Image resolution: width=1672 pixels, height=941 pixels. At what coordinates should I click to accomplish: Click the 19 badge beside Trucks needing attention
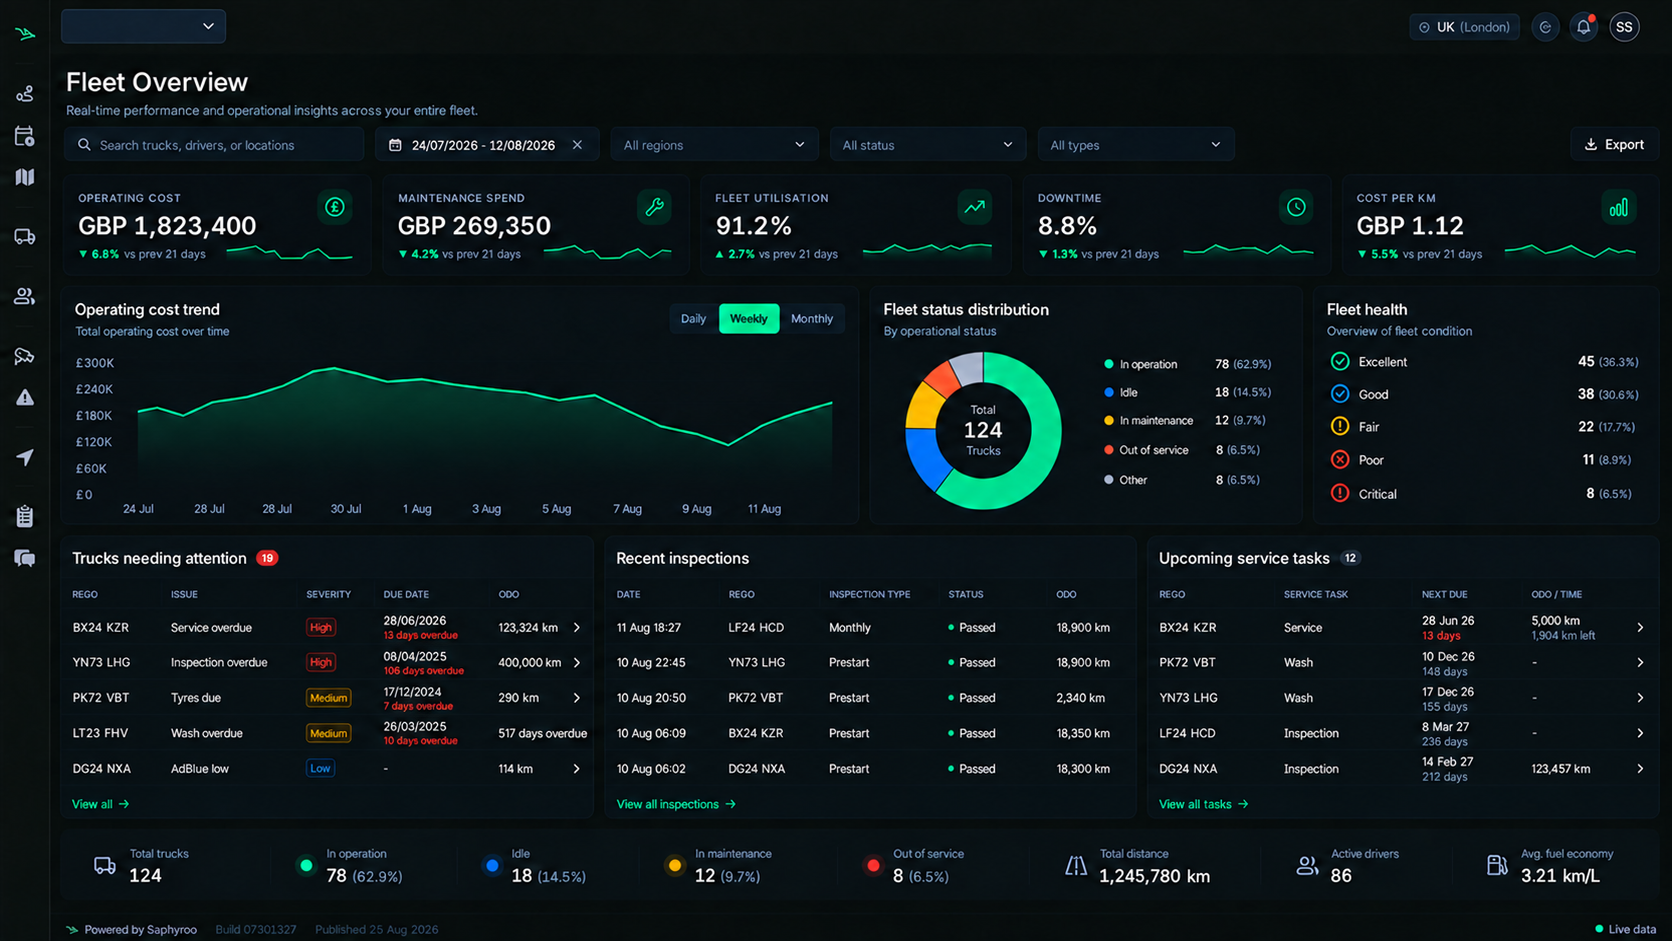click(x=267, y=558)
